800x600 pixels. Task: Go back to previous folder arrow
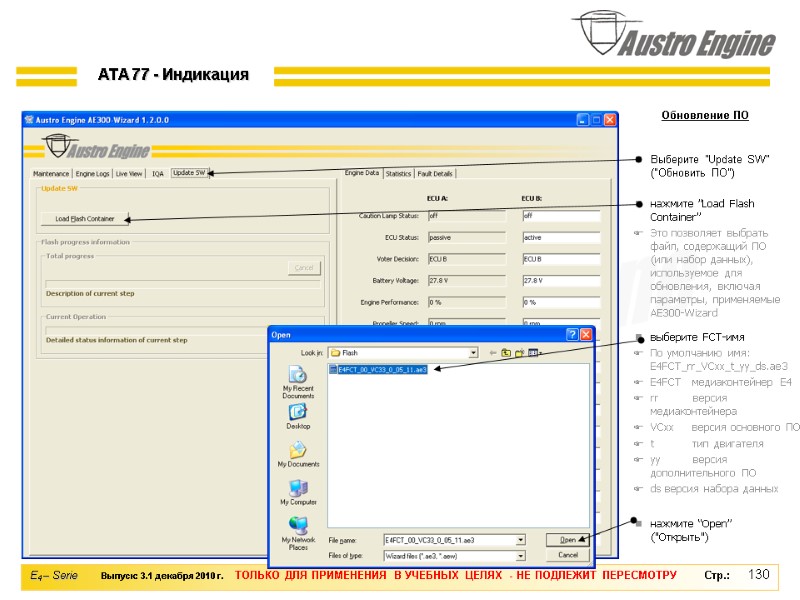tap(492, 353)
